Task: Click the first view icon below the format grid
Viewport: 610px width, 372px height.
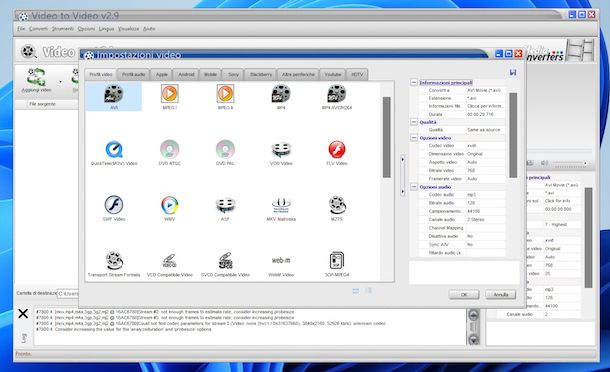Action: pos(356,291)
